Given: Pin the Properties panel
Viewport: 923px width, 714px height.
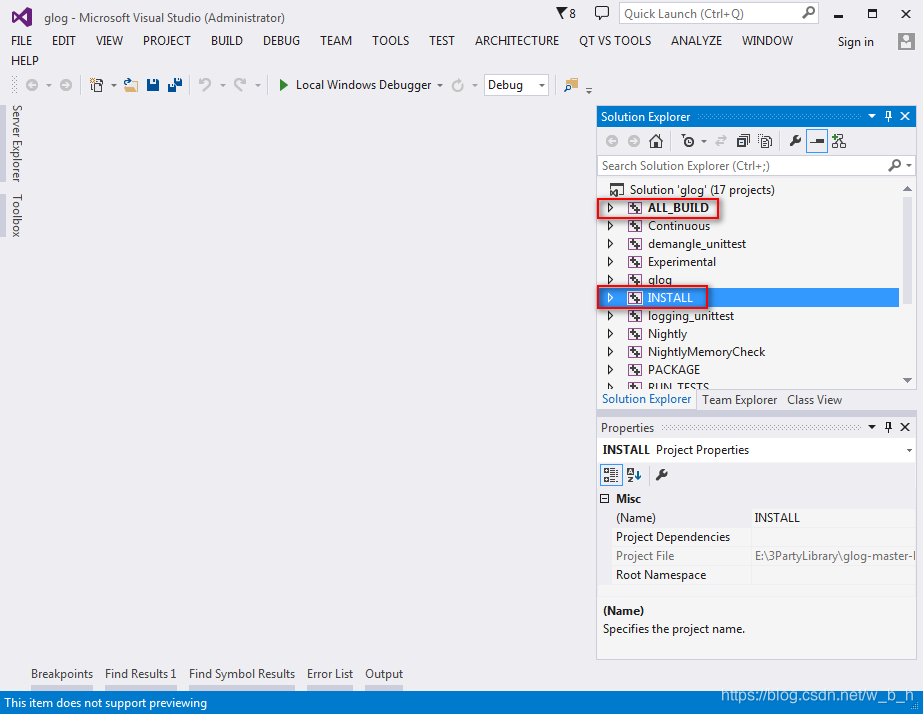Looking at the screenshot, I should pos(888,427).
